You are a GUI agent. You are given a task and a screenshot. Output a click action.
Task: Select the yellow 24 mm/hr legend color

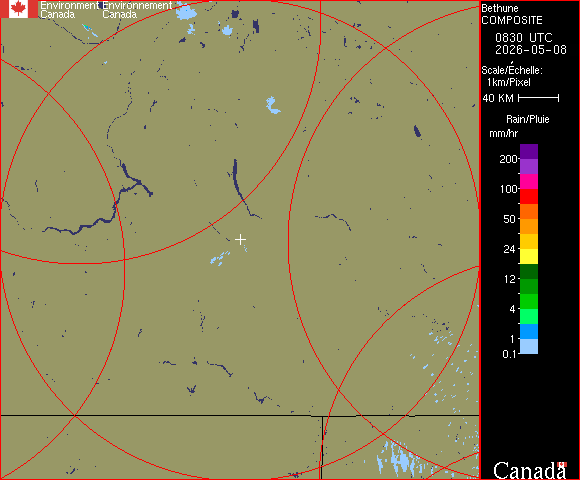[x=529, y=256]
